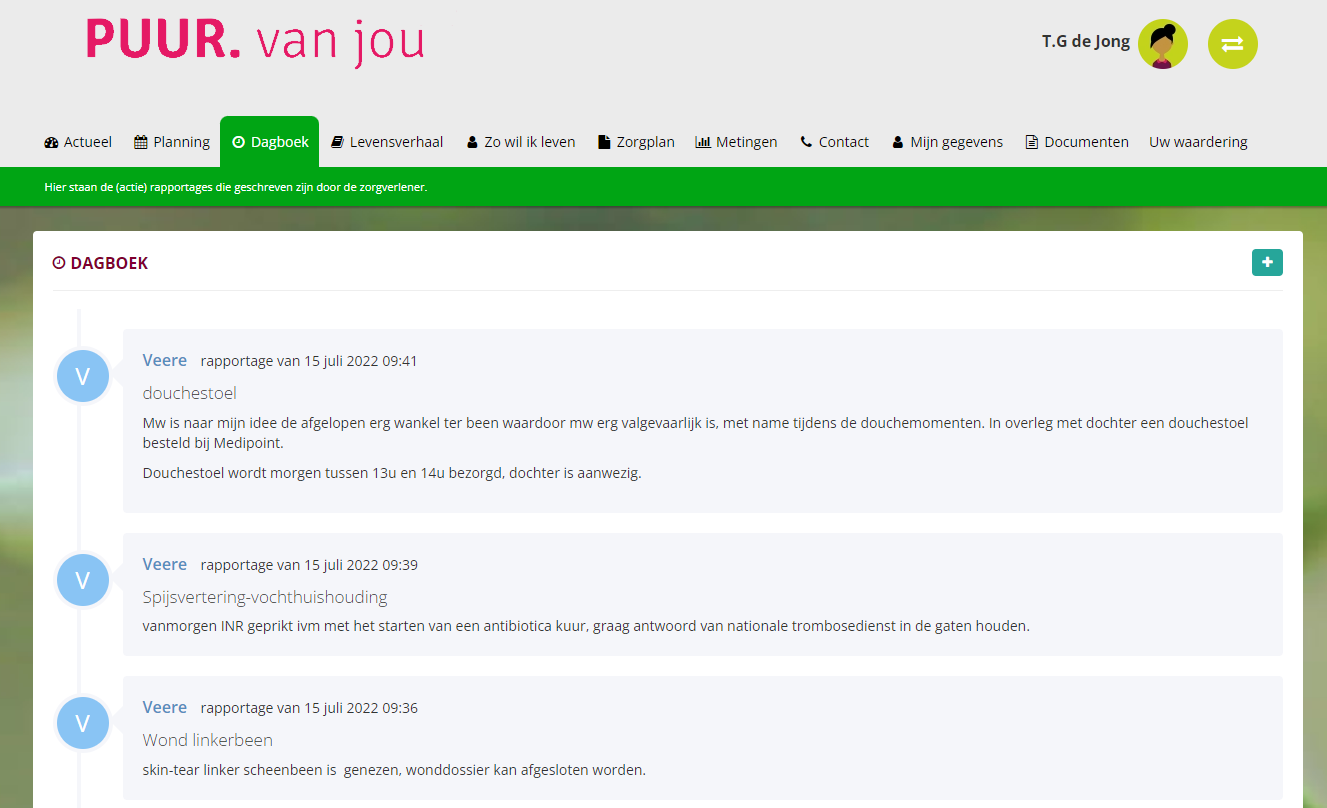Click the PUUR. van jou logo
This screenshot has height=808, width=1327.
coord(255,42)
